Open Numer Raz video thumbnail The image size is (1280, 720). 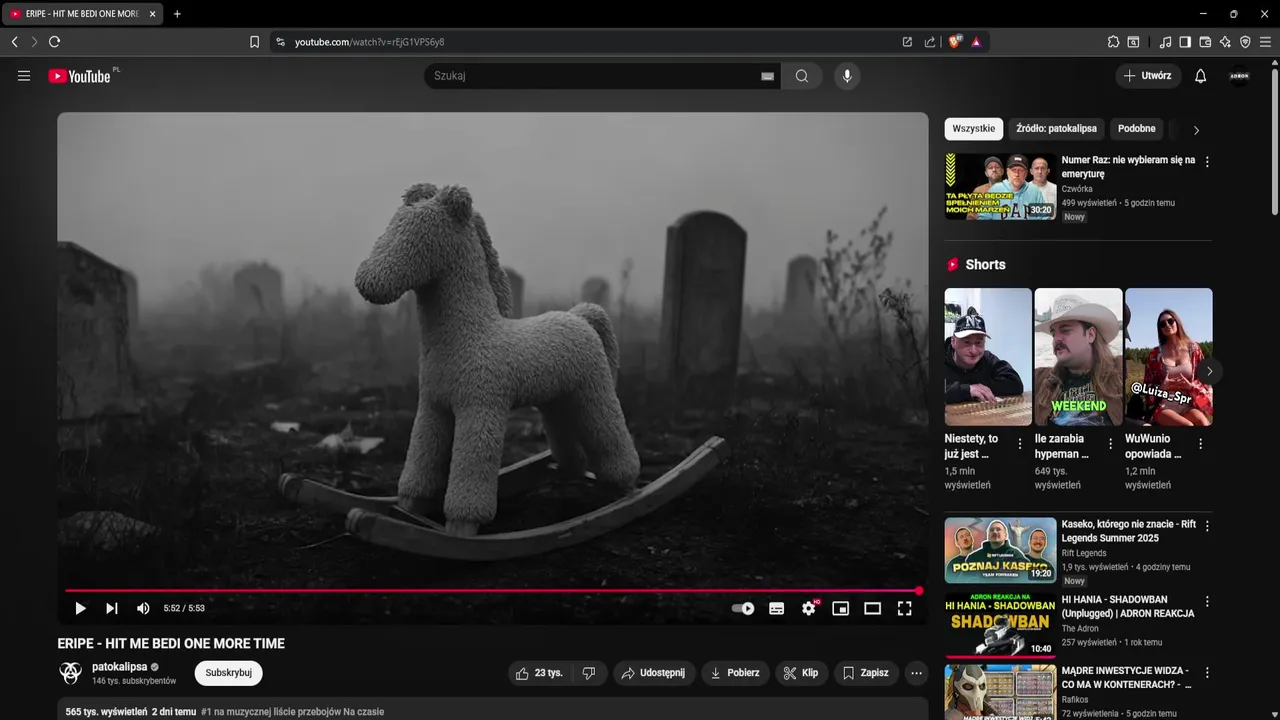[x=1000, y=186]
